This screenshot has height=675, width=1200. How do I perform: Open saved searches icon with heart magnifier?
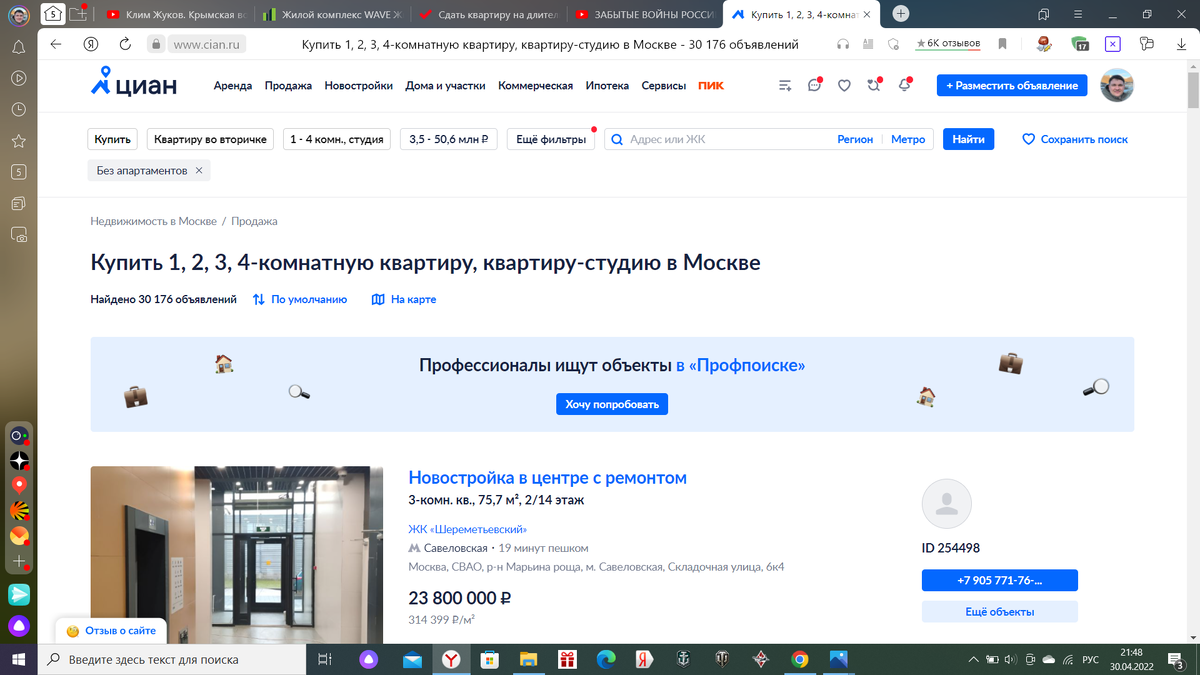tap(874, 86)
